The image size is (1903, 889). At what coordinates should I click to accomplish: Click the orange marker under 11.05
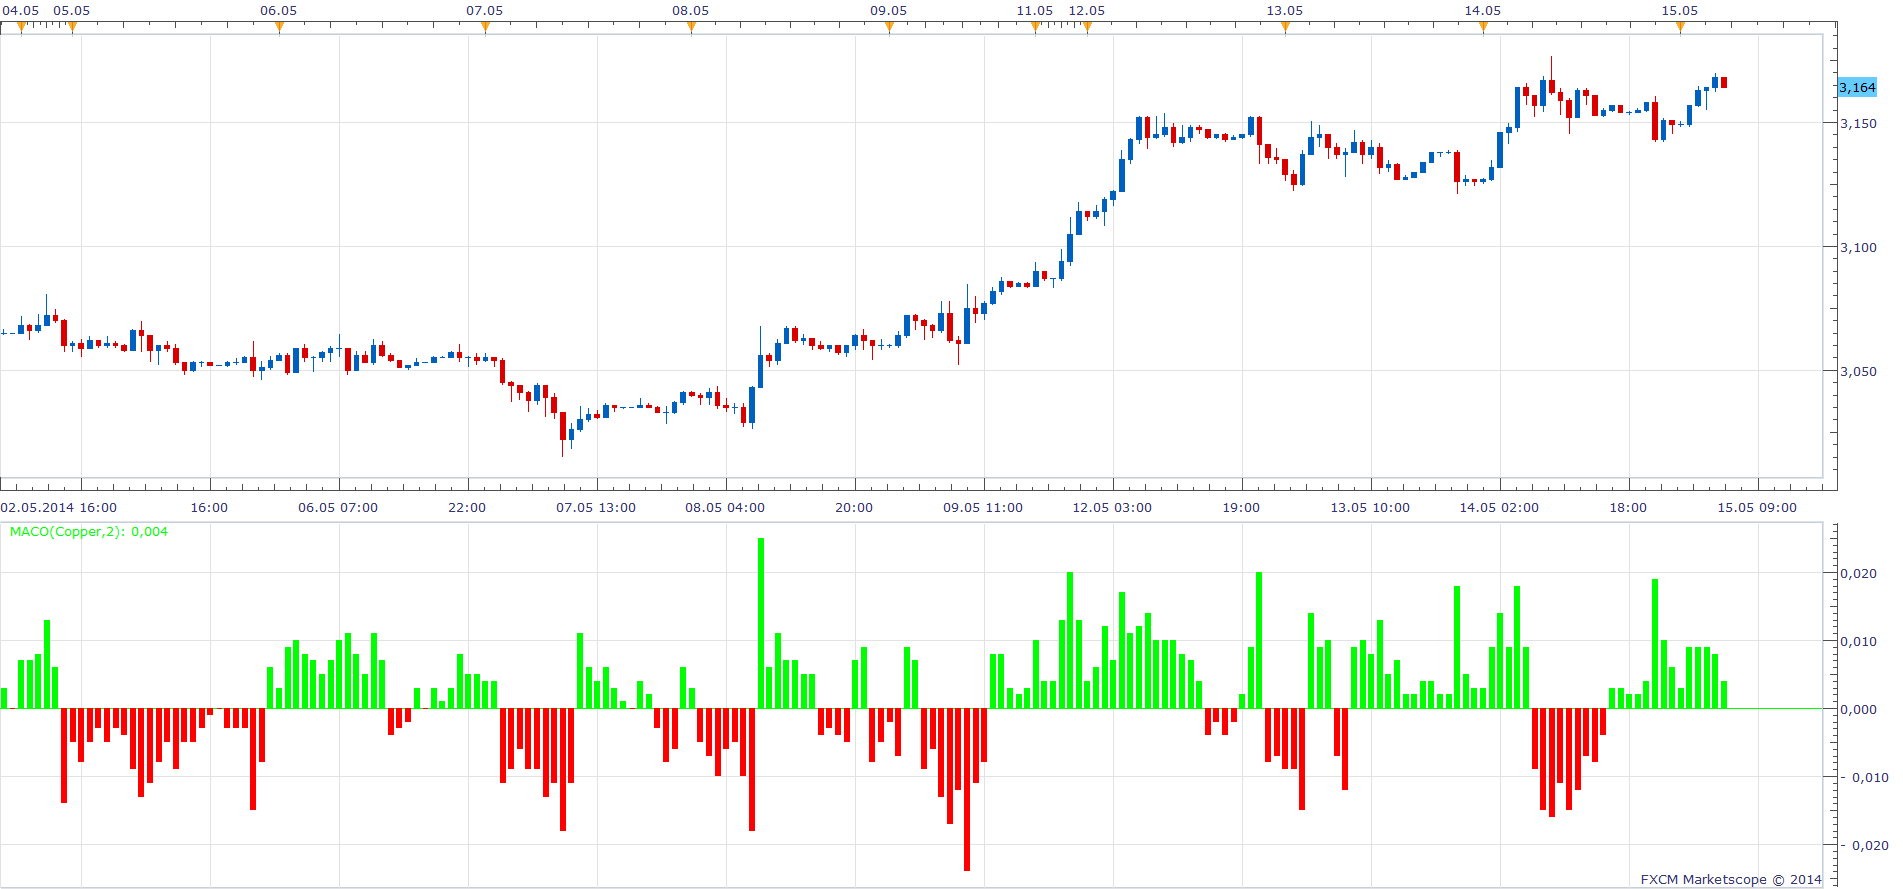point(1035,27)
